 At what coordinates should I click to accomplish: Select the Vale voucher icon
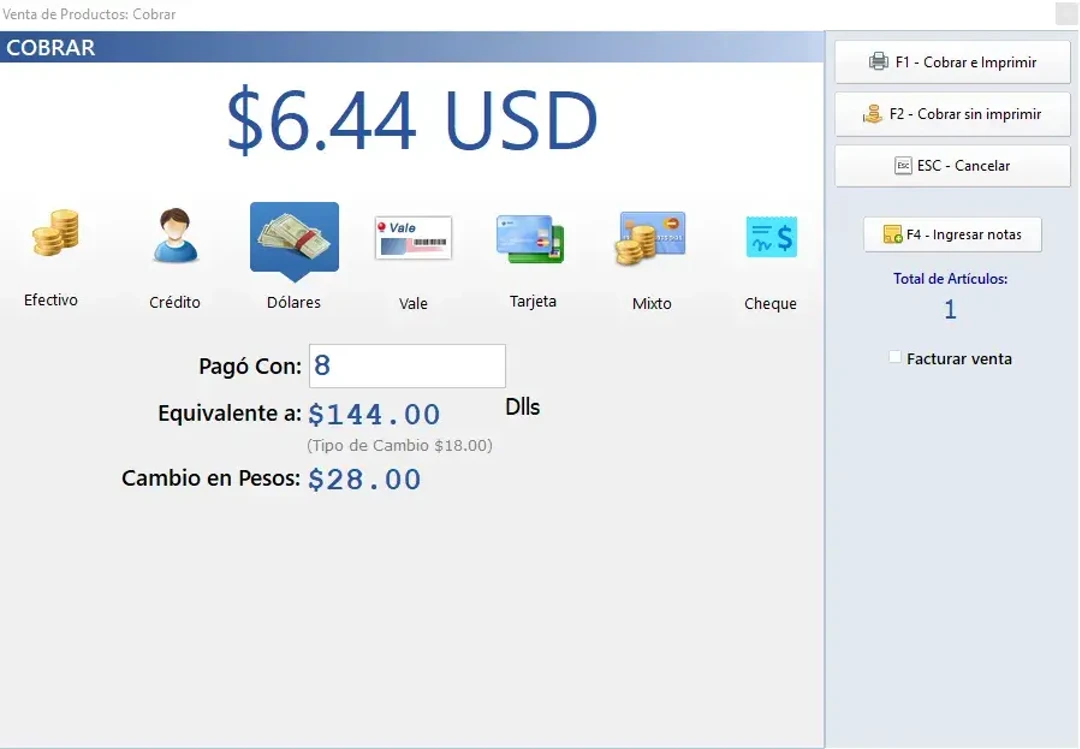413,237
